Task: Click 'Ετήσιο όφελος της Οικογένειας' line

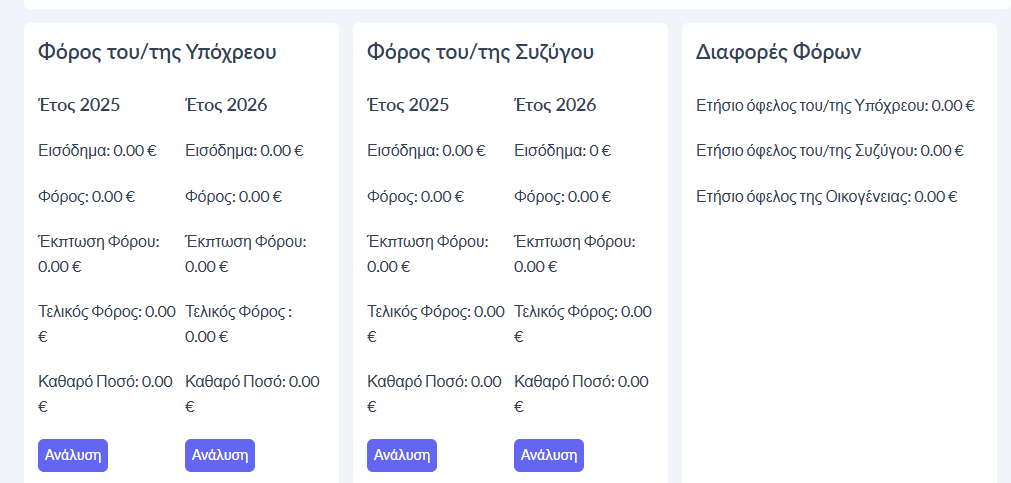Action: (826, 197)
